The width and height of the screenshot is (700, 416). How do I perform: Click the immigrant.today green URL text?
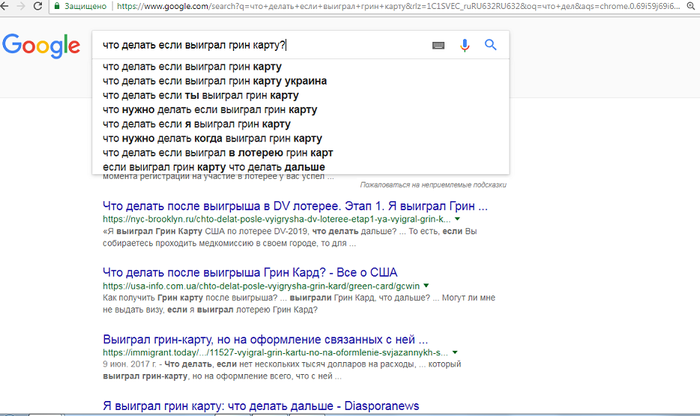tap(275, 353)
